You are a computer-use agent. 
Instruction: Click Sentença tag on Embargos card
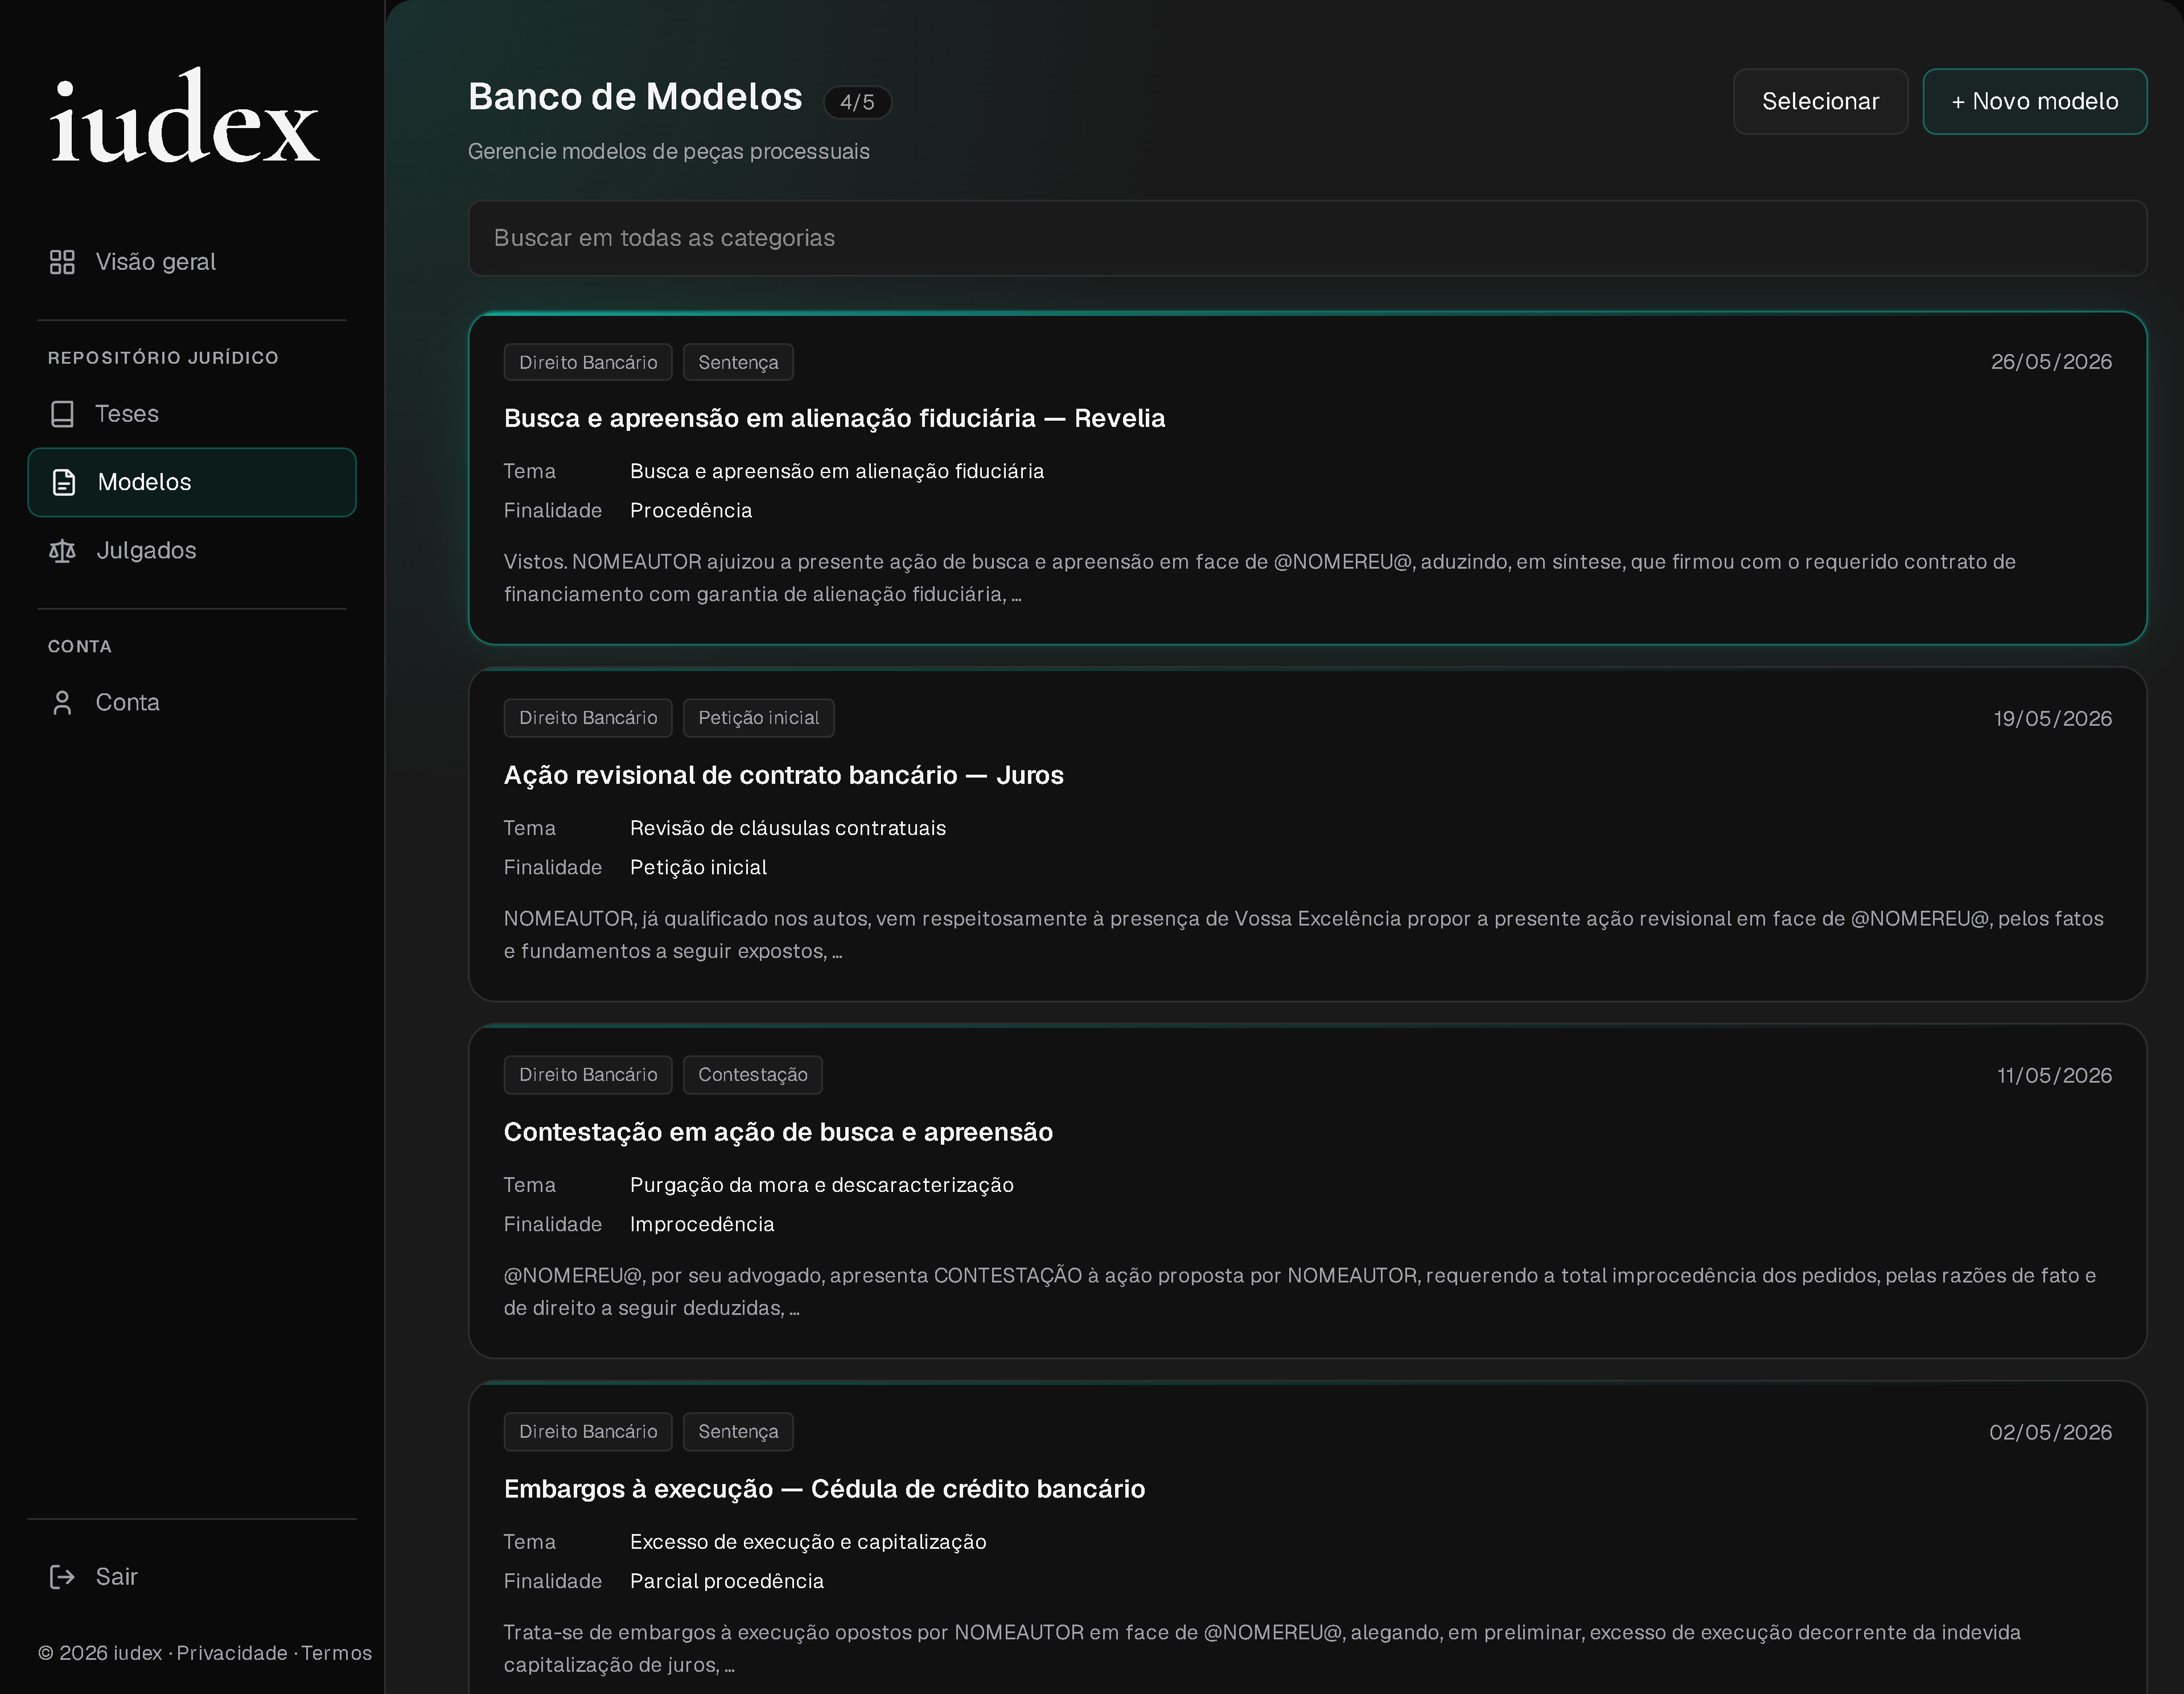738,1432
